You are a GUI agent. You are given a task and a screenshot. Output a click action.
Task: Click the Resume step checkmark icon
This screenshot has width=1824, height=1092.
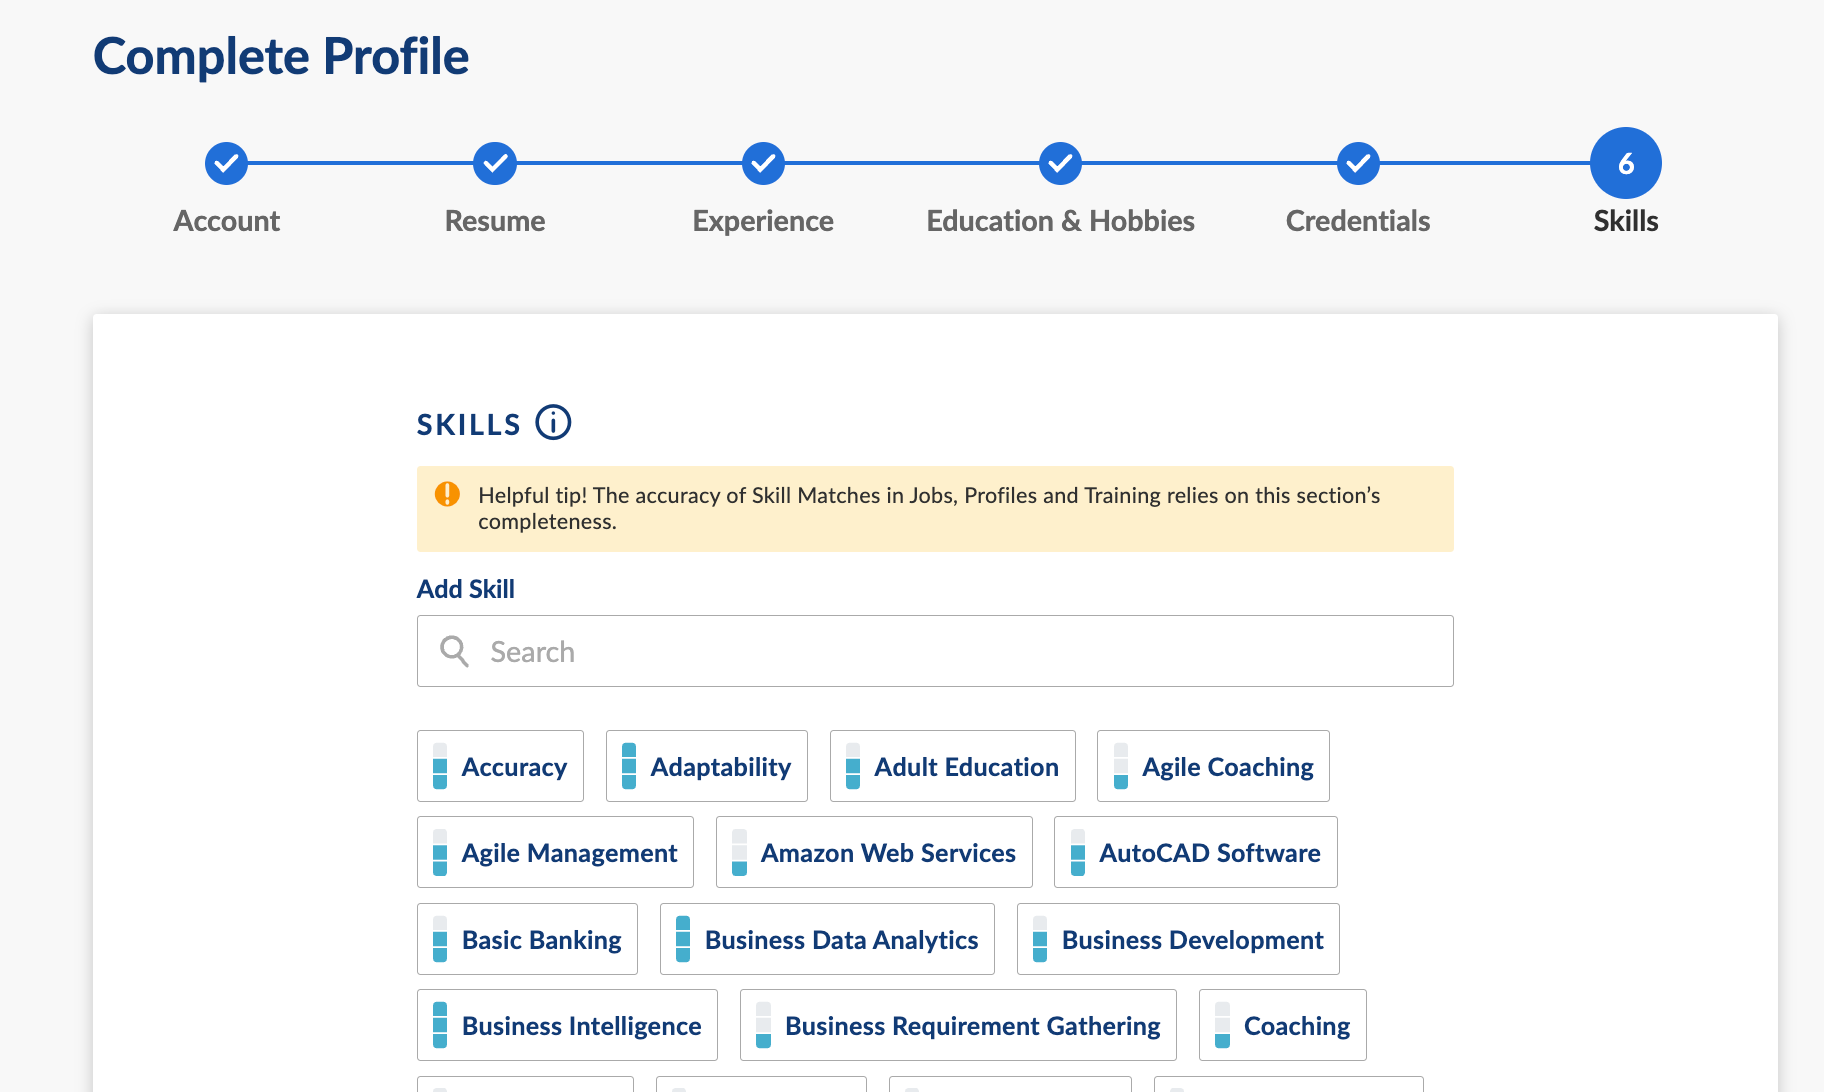click(x=495, y=163)
